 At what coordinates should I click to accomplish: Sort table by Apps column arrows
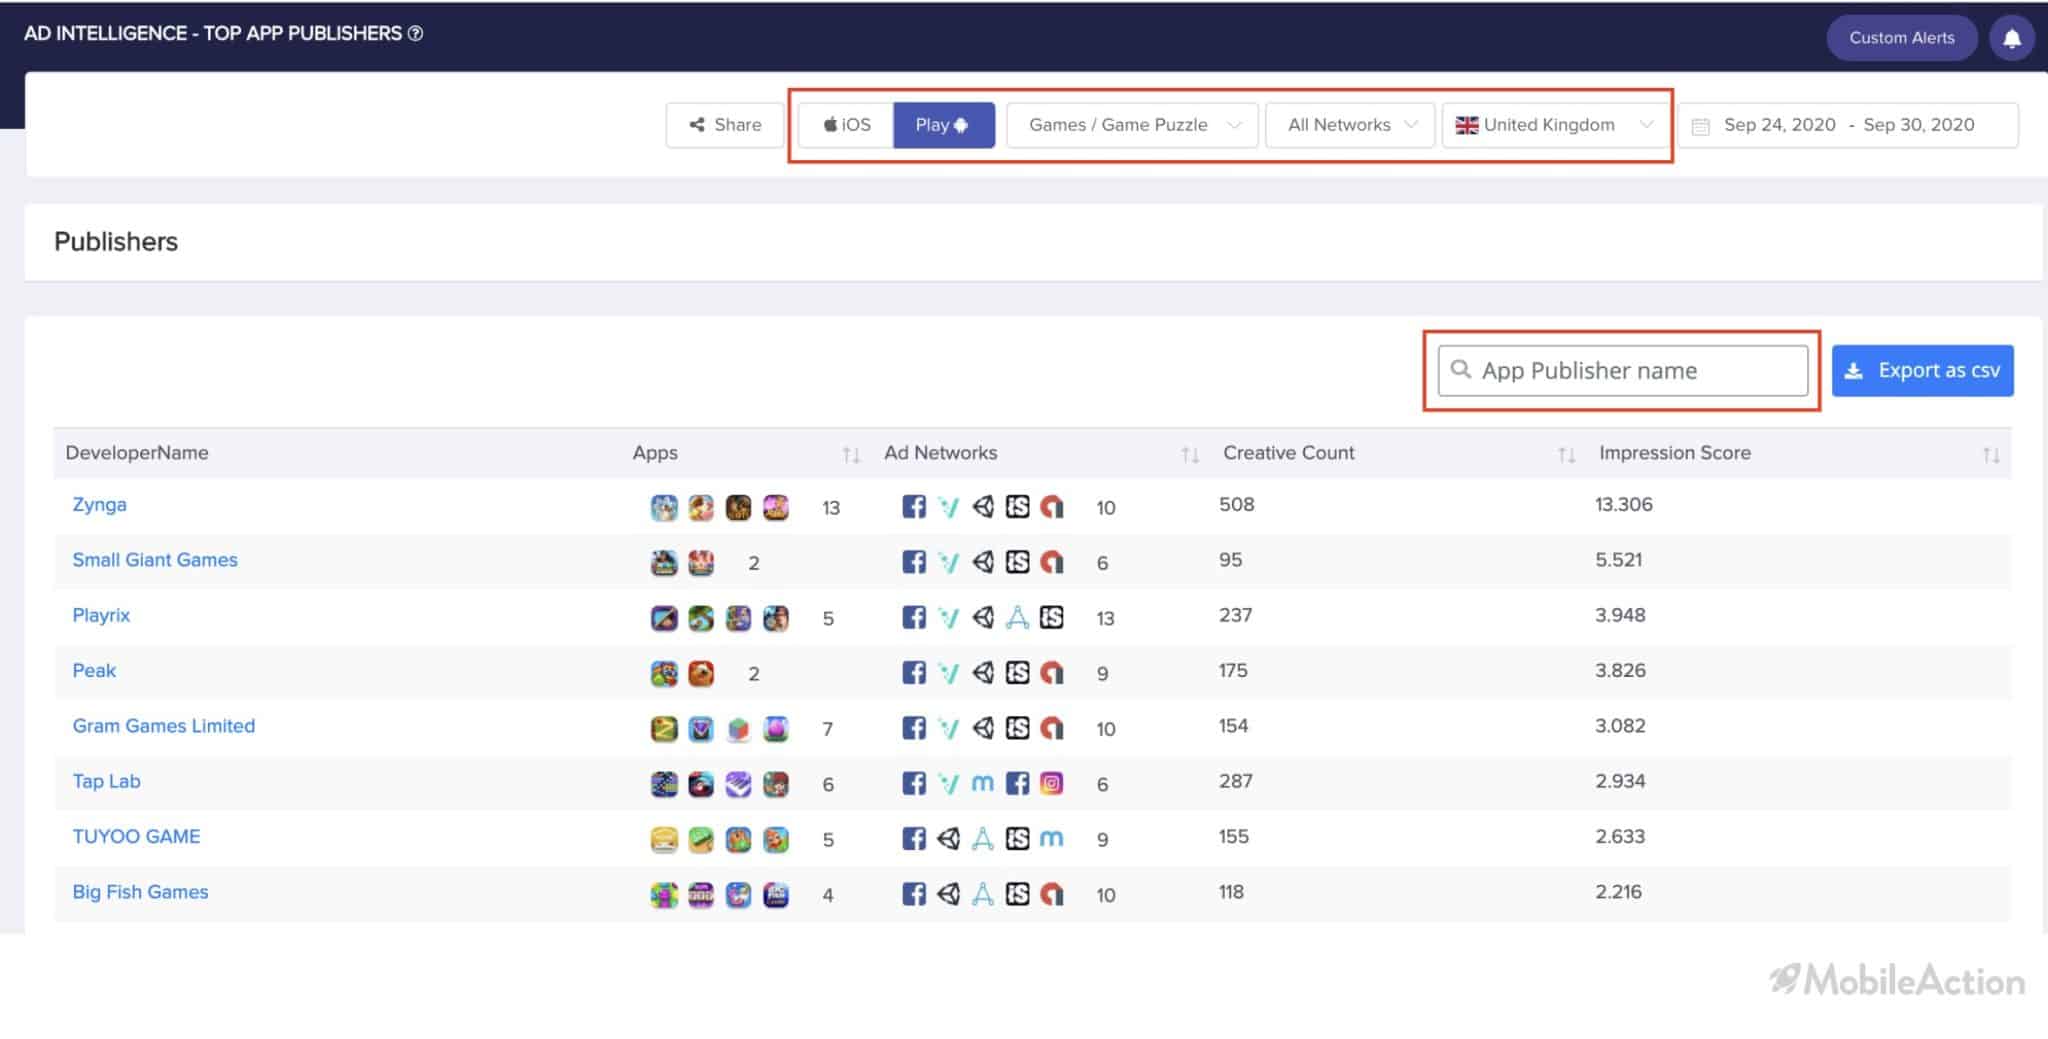pos(851,455)
